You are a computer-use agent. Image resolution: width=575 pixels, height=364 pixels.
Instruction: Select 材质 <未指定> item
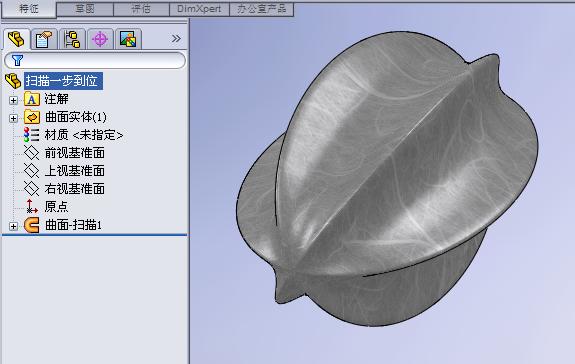tap(84, 135)
